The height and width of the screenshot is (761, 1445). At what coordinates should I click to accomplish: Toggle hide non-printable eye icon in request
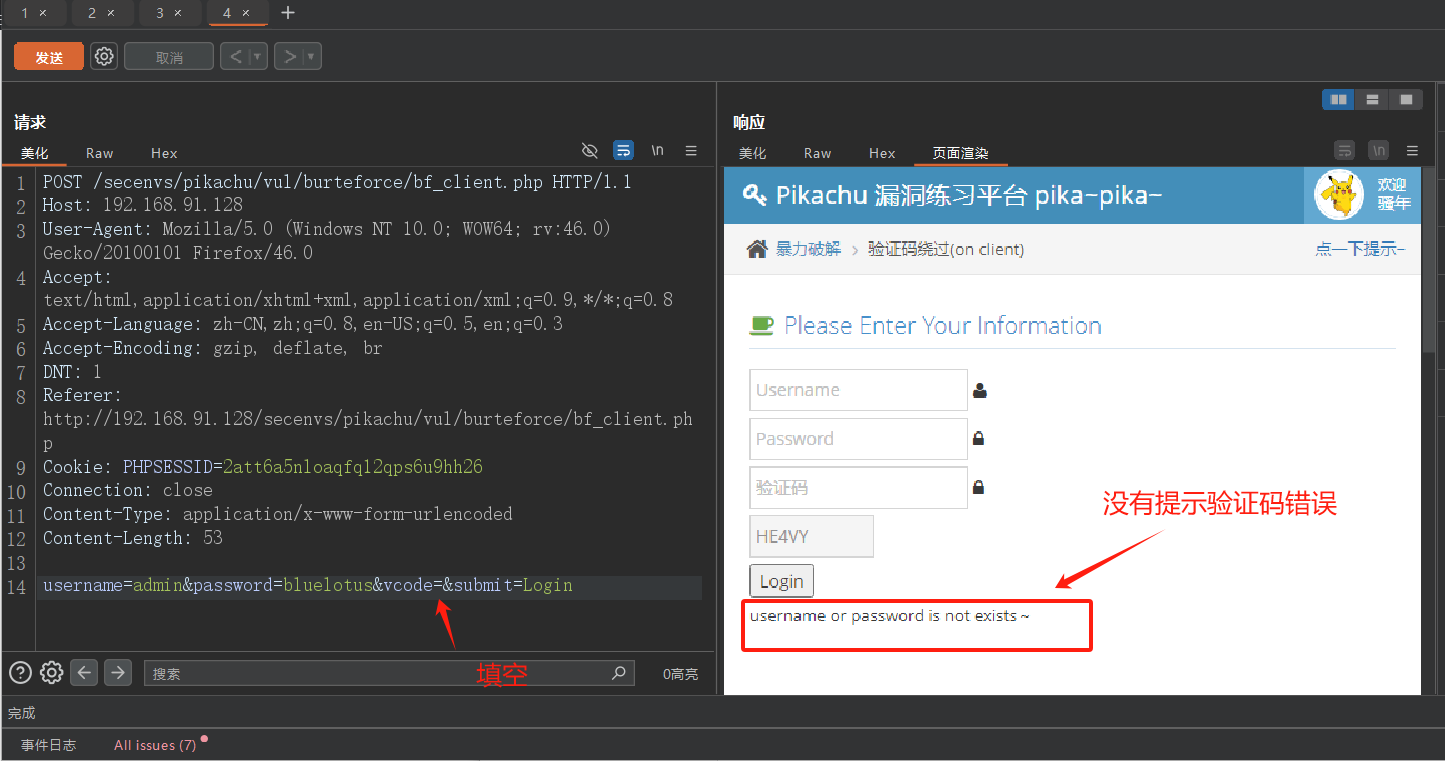tap(590, 151)
